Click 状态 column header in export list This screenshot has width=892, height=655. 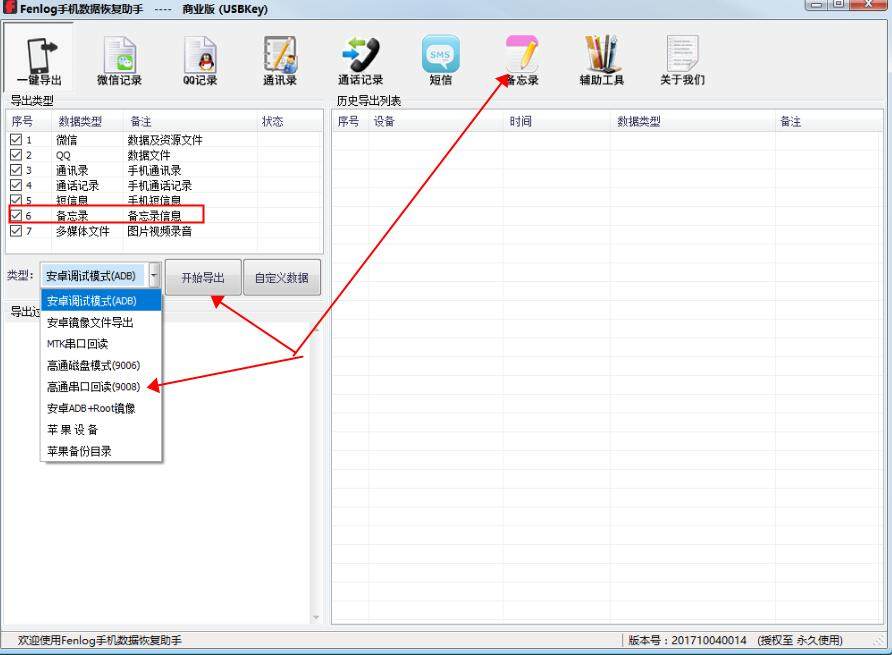[290, 121]
